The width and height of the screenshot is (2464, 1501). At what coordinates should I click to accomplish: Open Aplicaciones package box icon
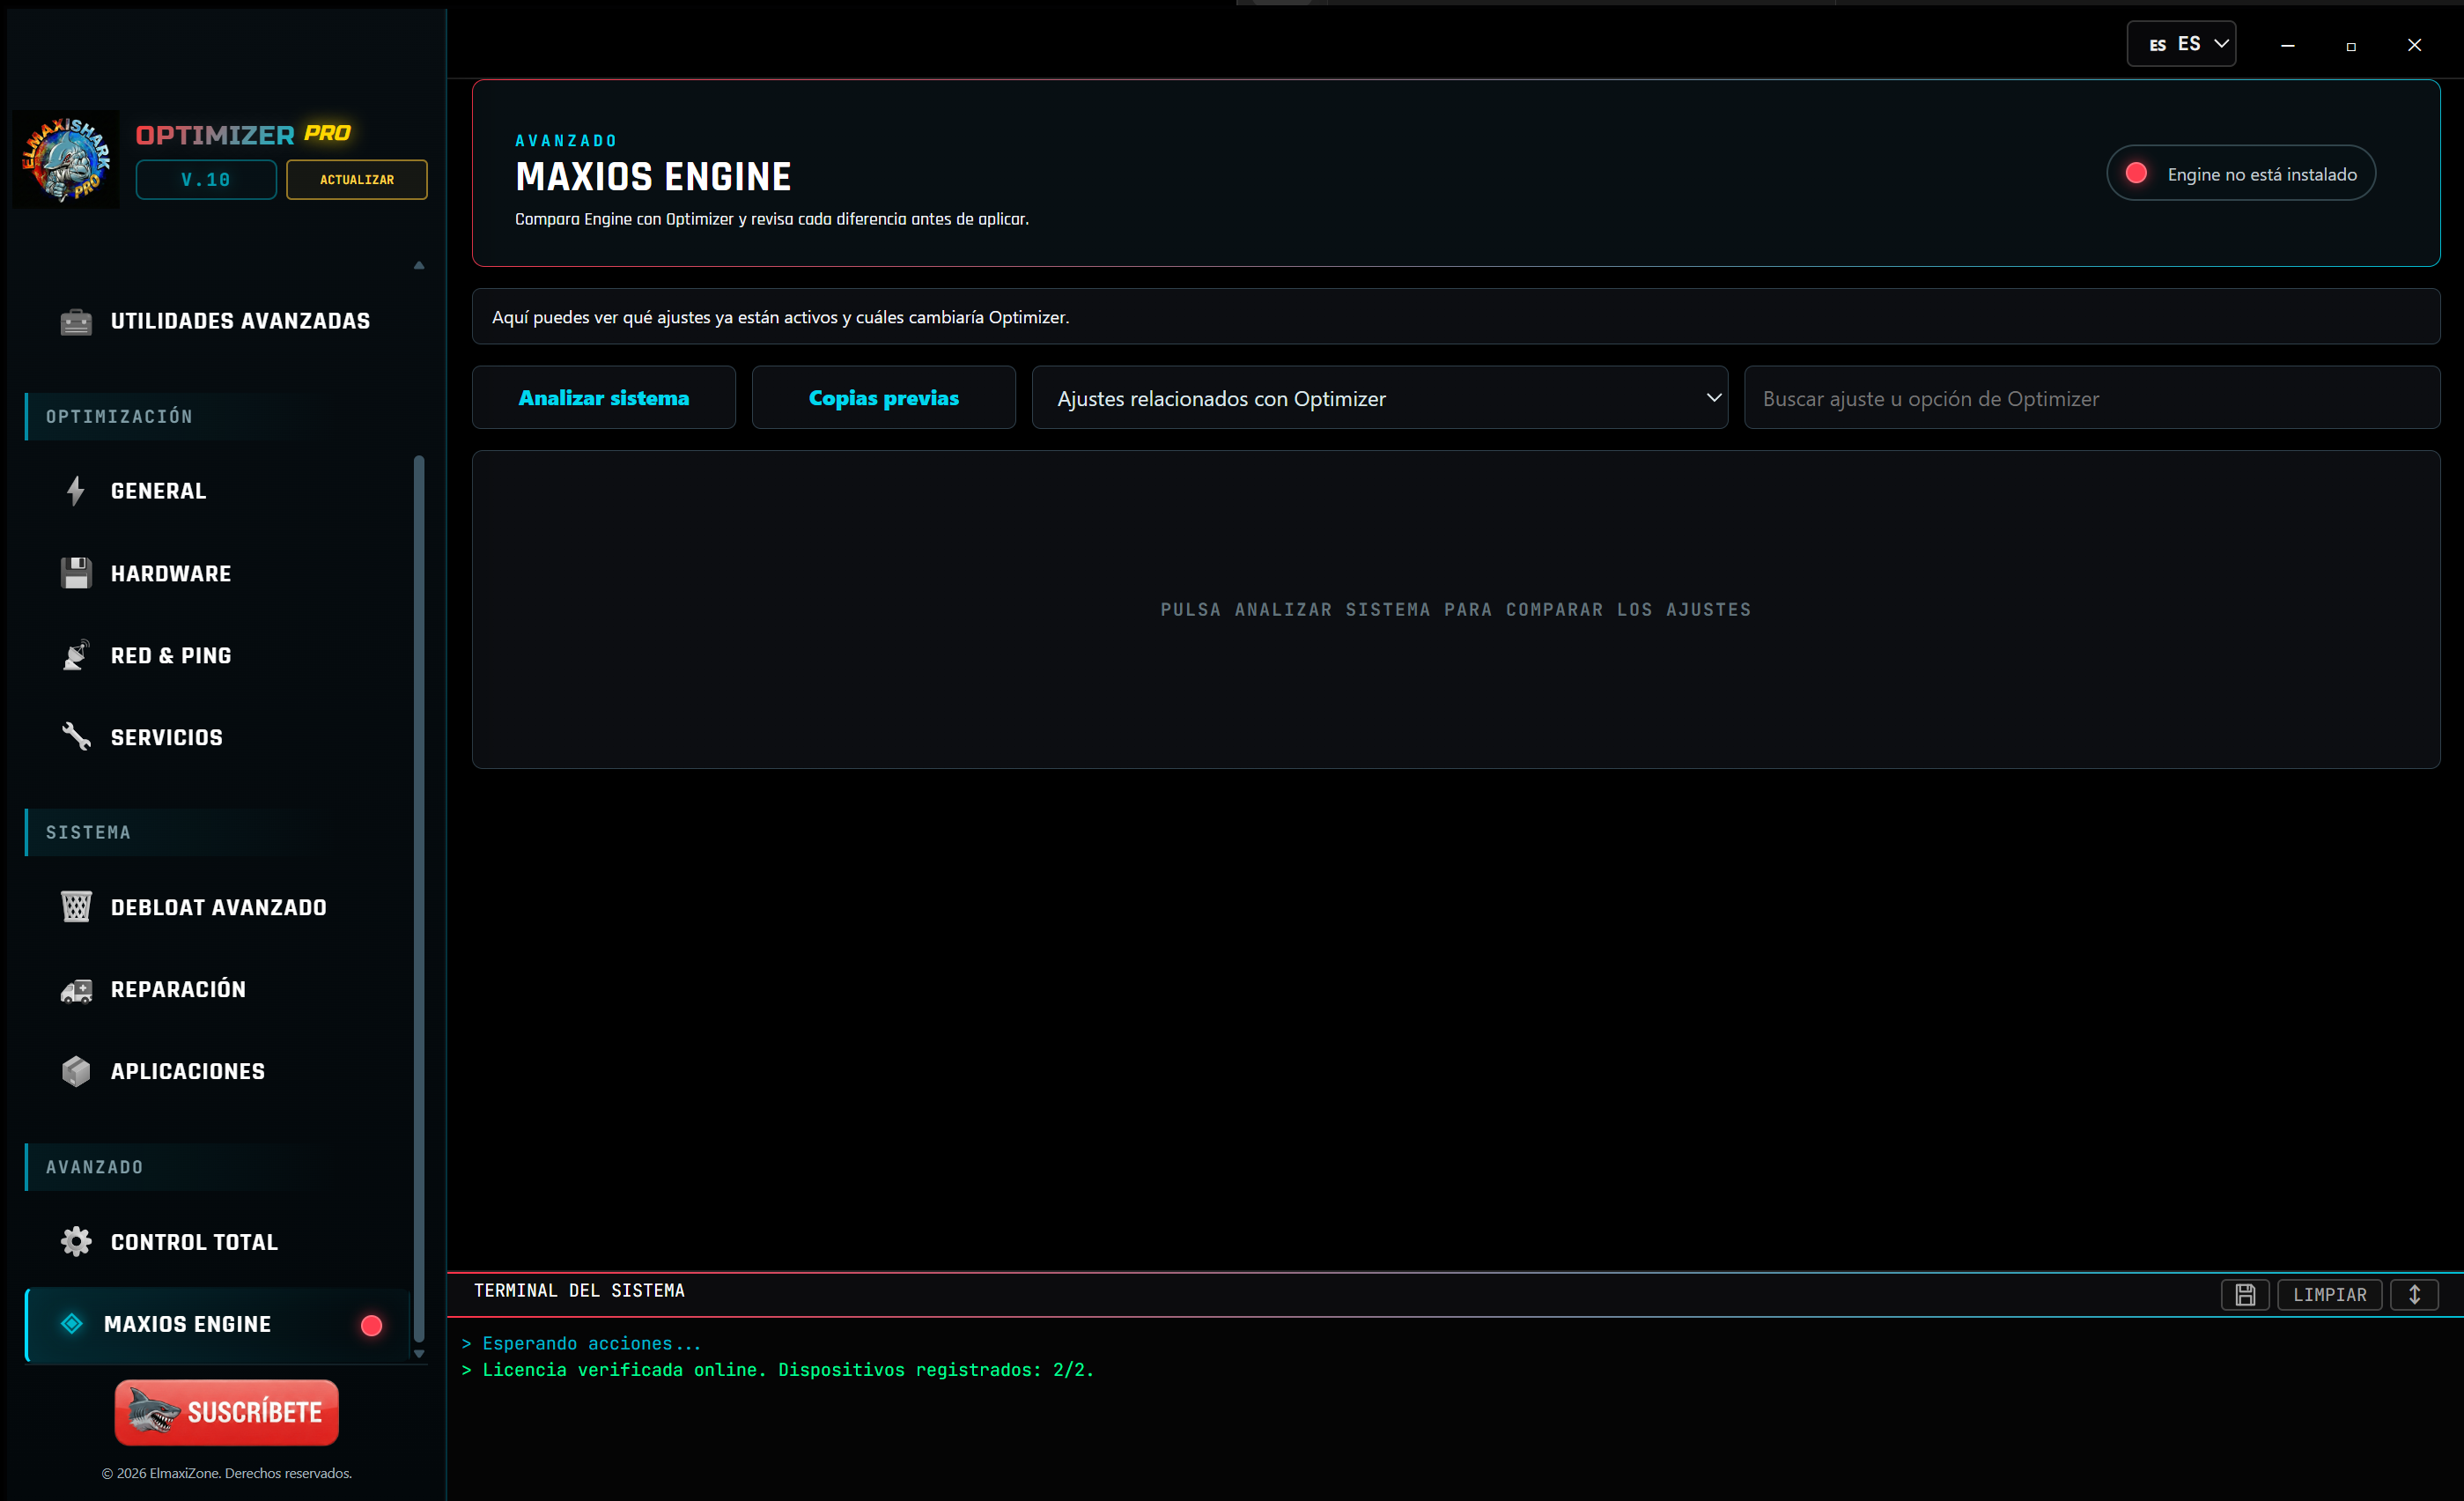click(x=76, y=1071)
